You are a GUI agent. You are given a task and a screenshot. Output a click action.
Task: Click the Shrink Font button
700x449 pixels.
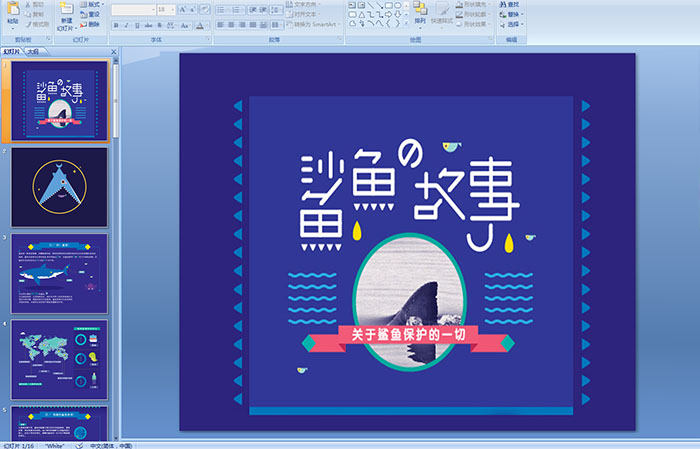coord(192,9)
